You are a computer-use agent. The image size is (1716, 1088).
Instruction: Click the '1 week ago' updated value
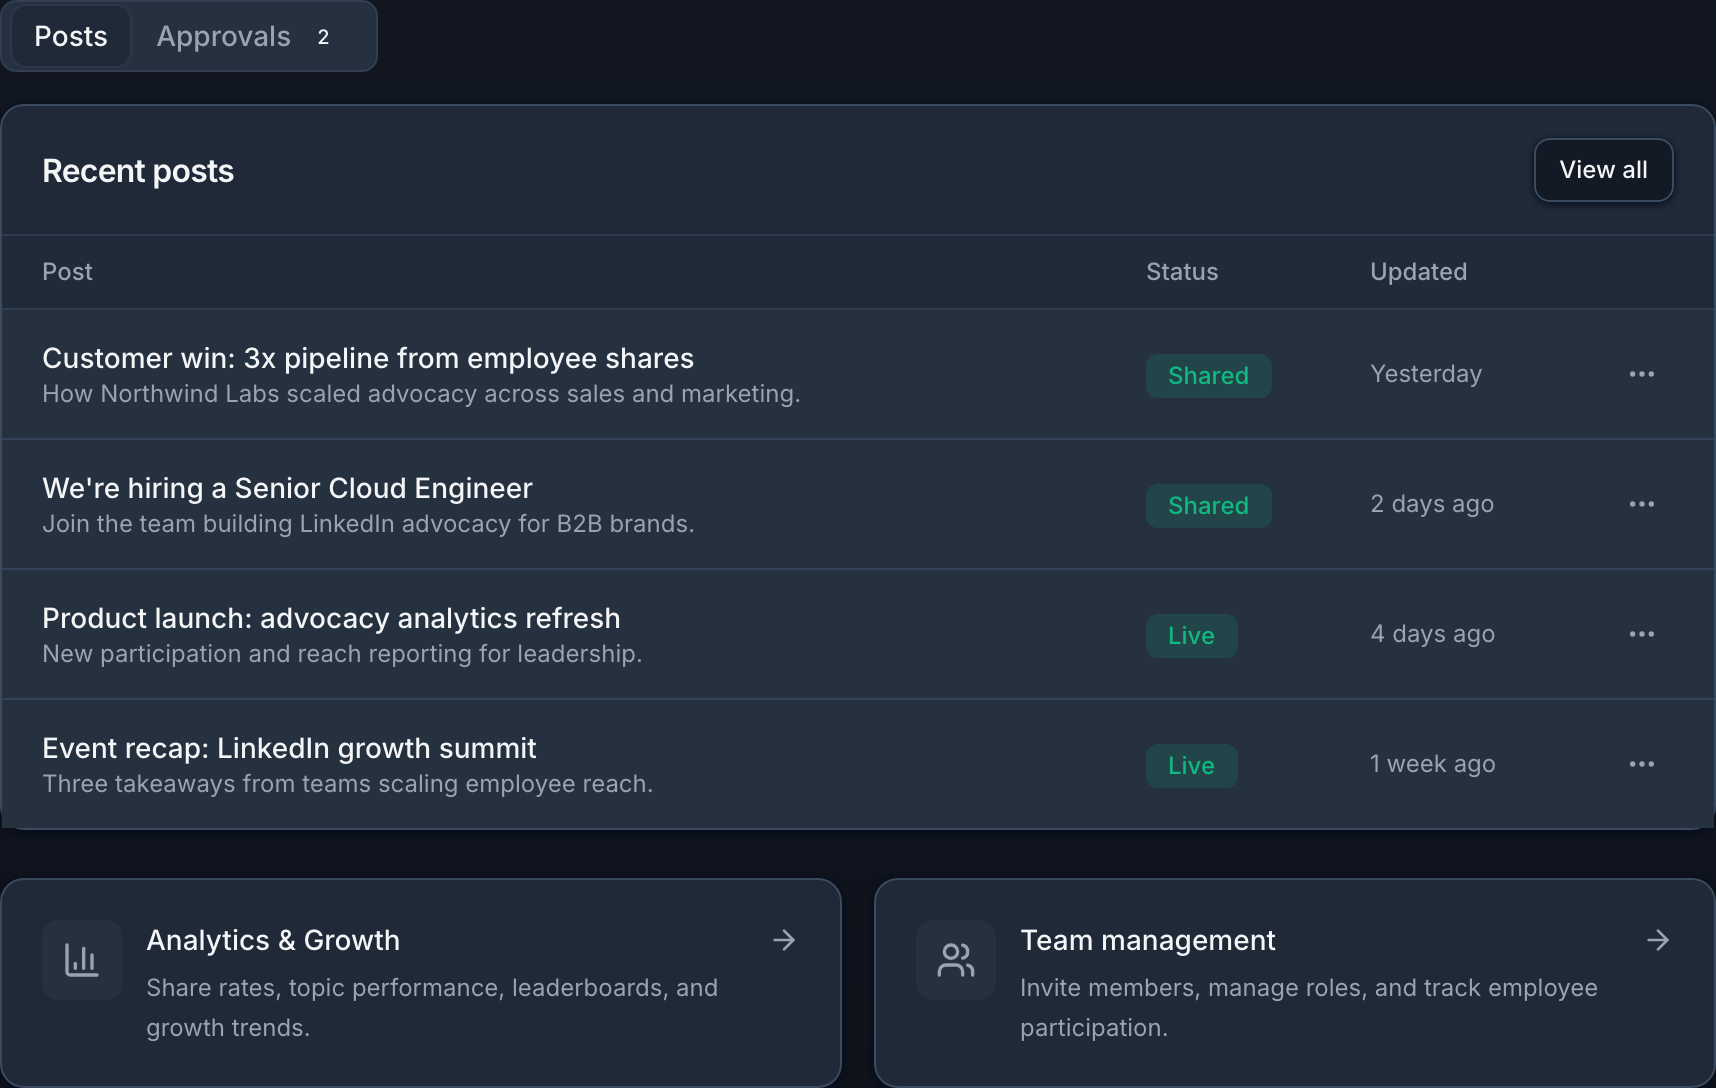pyautogui.click(x=1432, y=764)
